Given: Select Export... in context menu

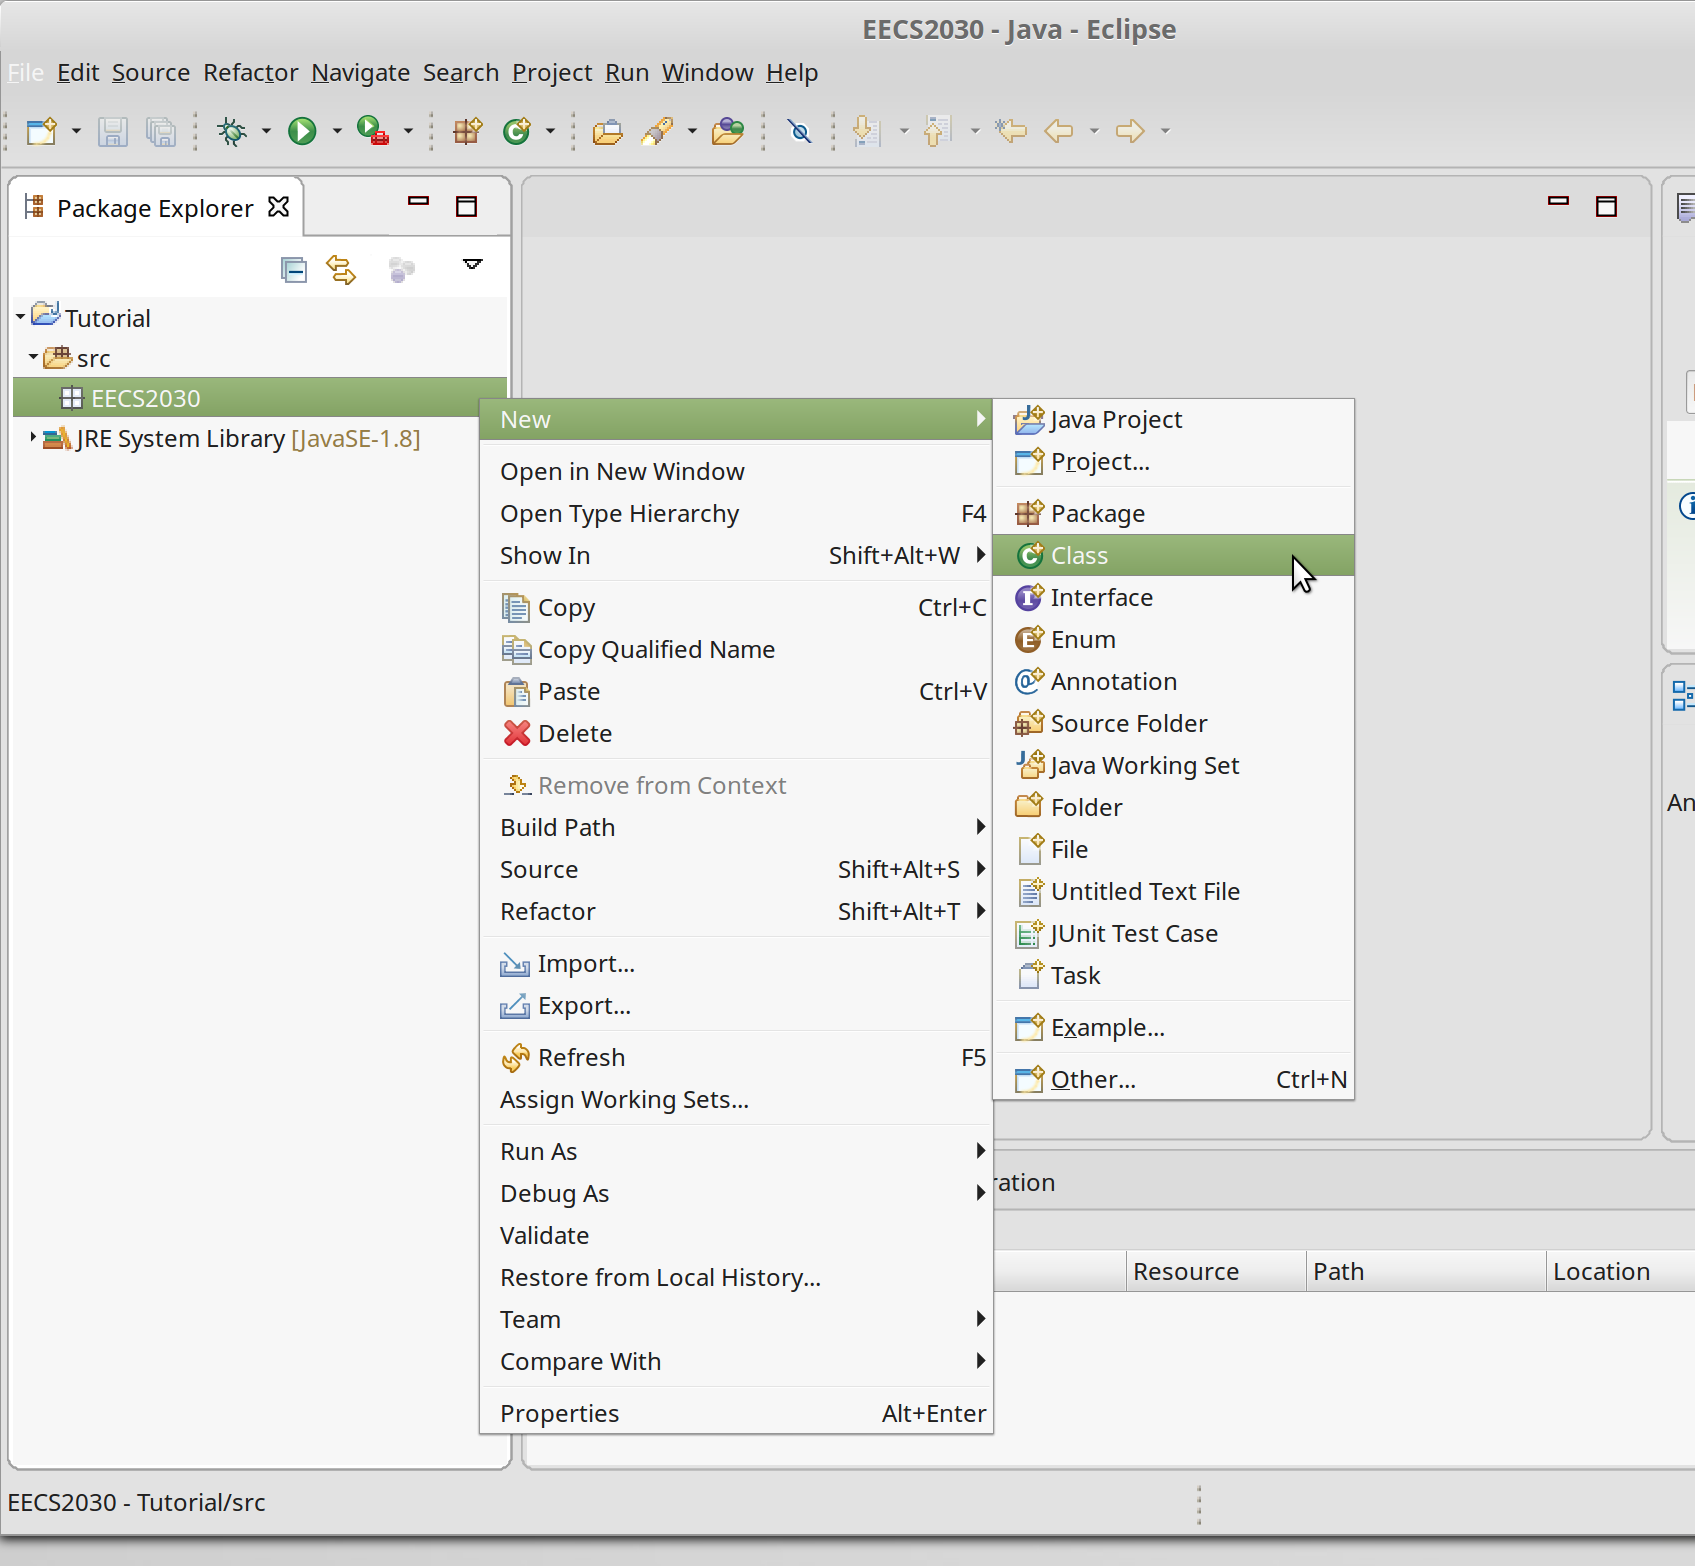Looking at the screenshot, I should click(x=737, y=1005).
